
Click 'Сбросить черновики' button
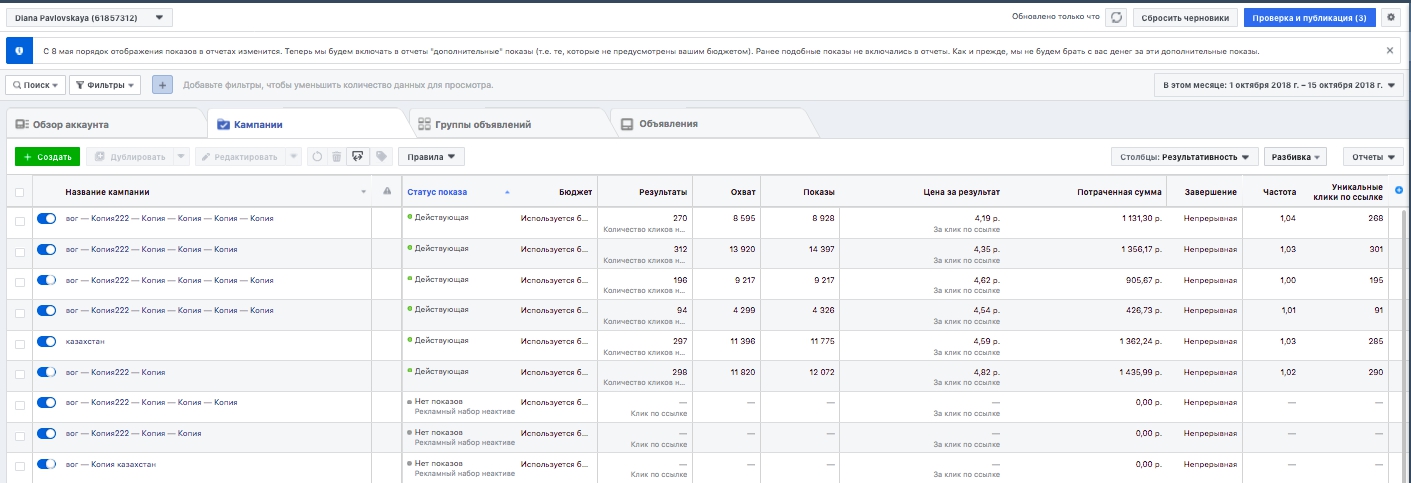(x=1186, y=18)
